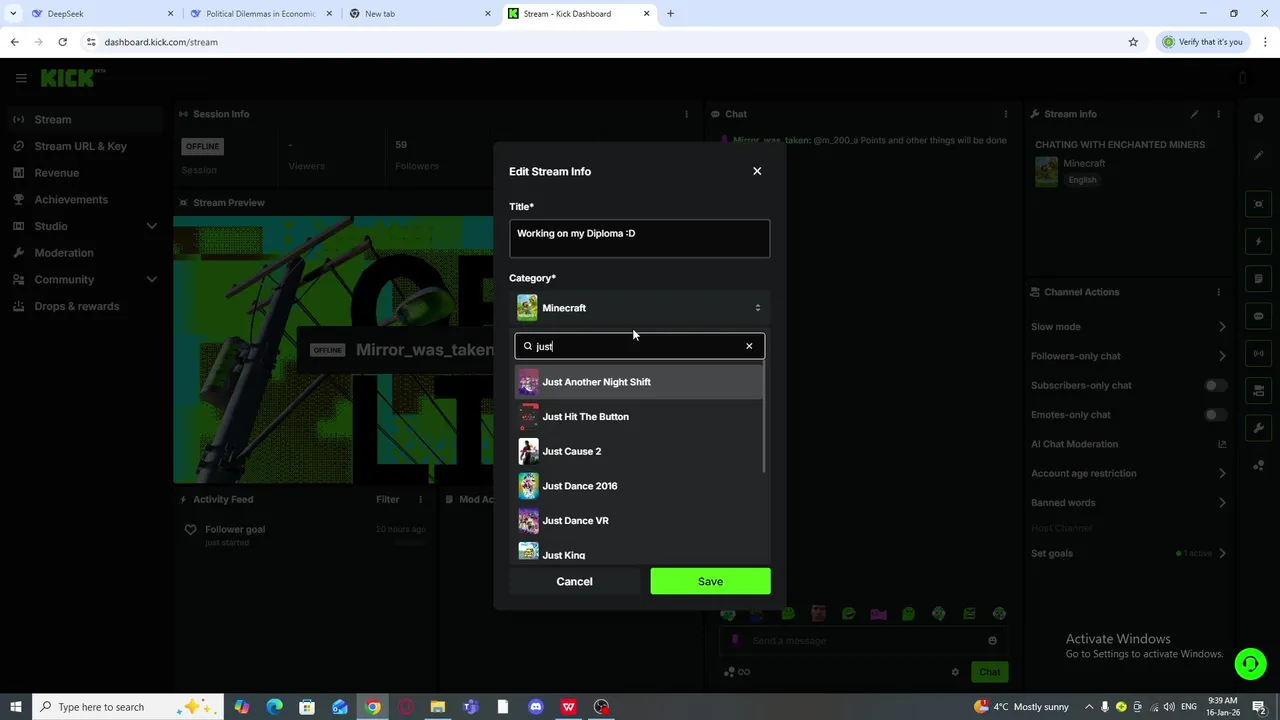The image size is (1280, 720).
Task: Save the stream info changes
Action: 710,581
